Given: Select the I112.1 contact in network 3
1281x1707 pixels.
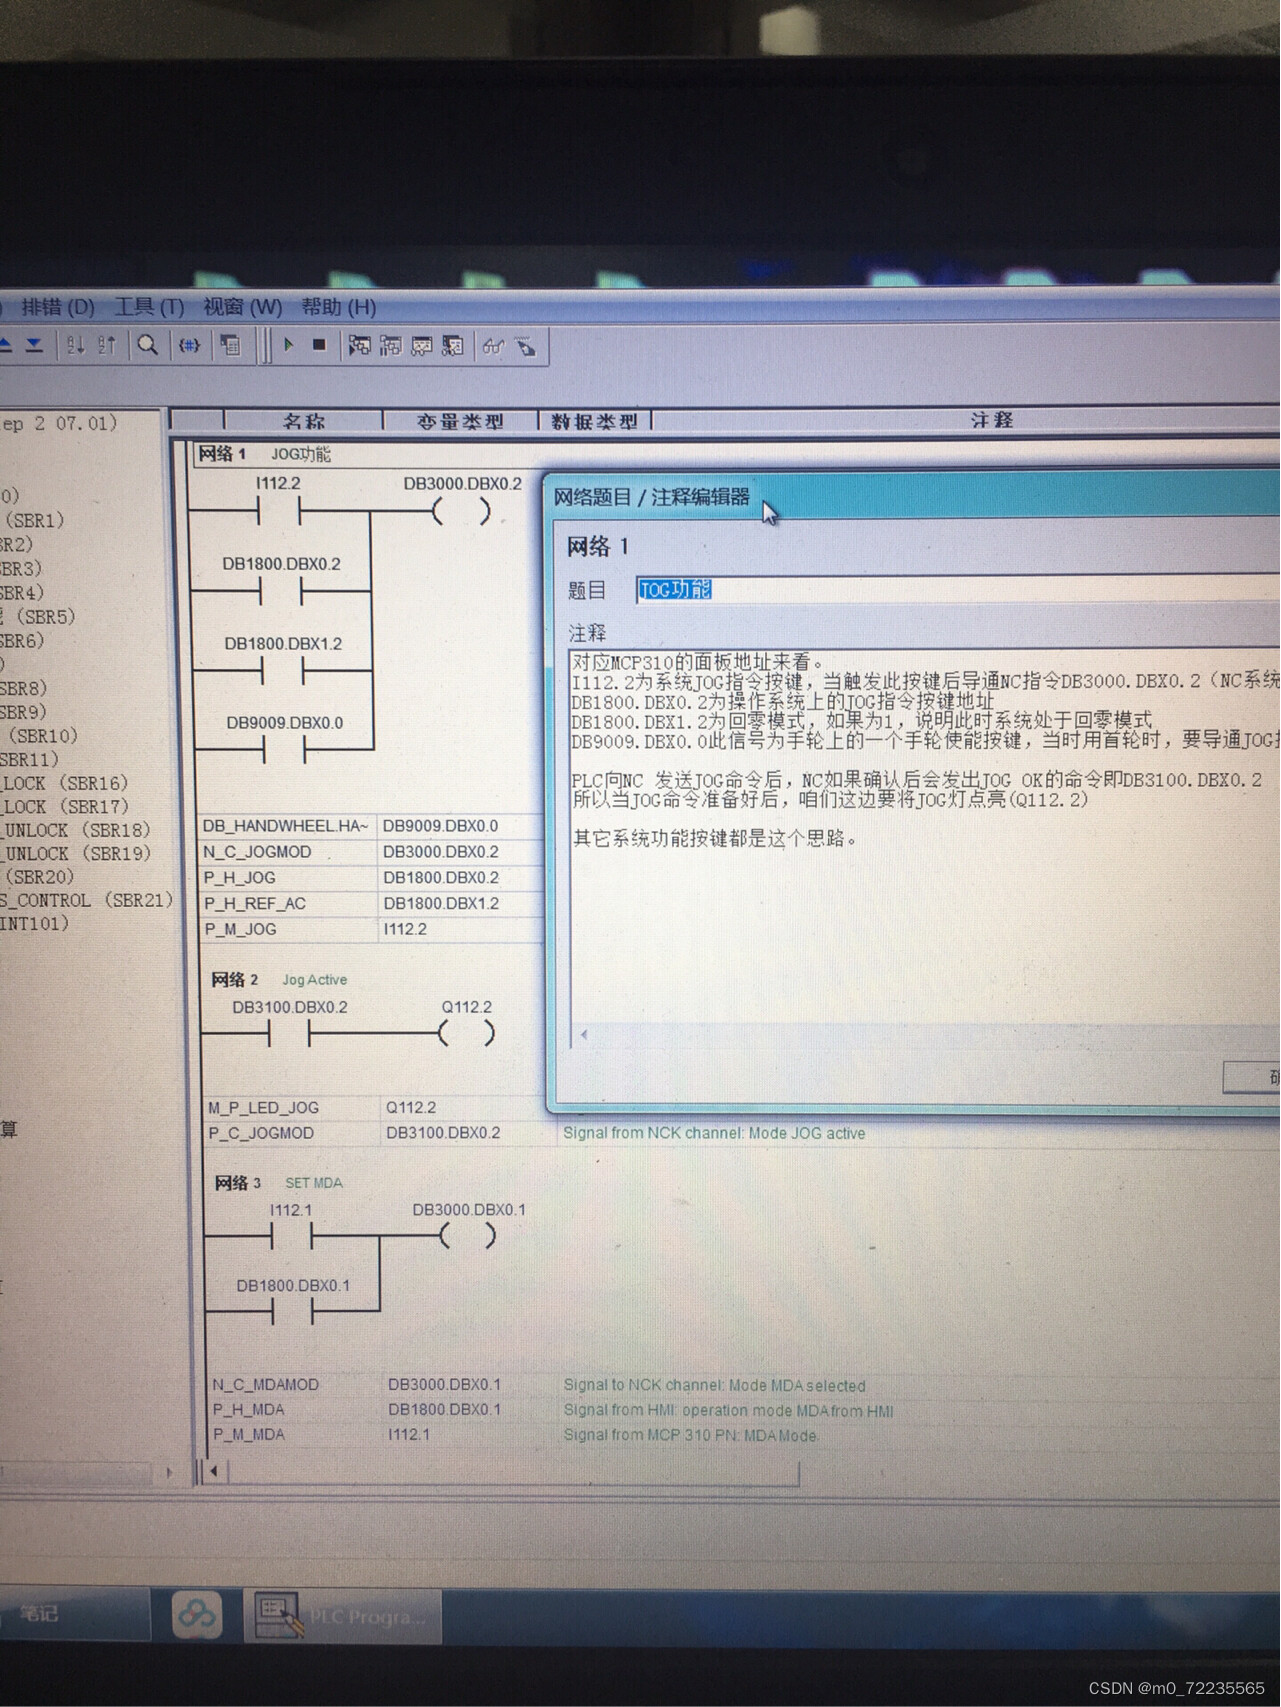Looking at the screenshot, I should tap(292, 1237).
